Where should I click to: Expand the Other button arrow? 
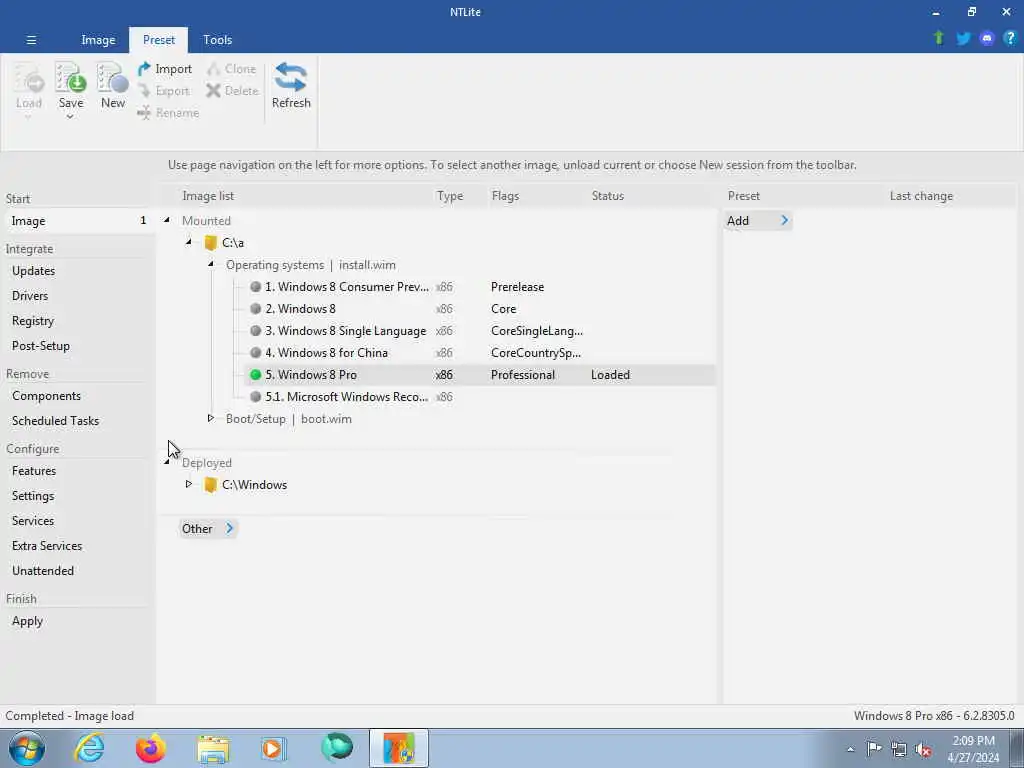tap(229, 528)
